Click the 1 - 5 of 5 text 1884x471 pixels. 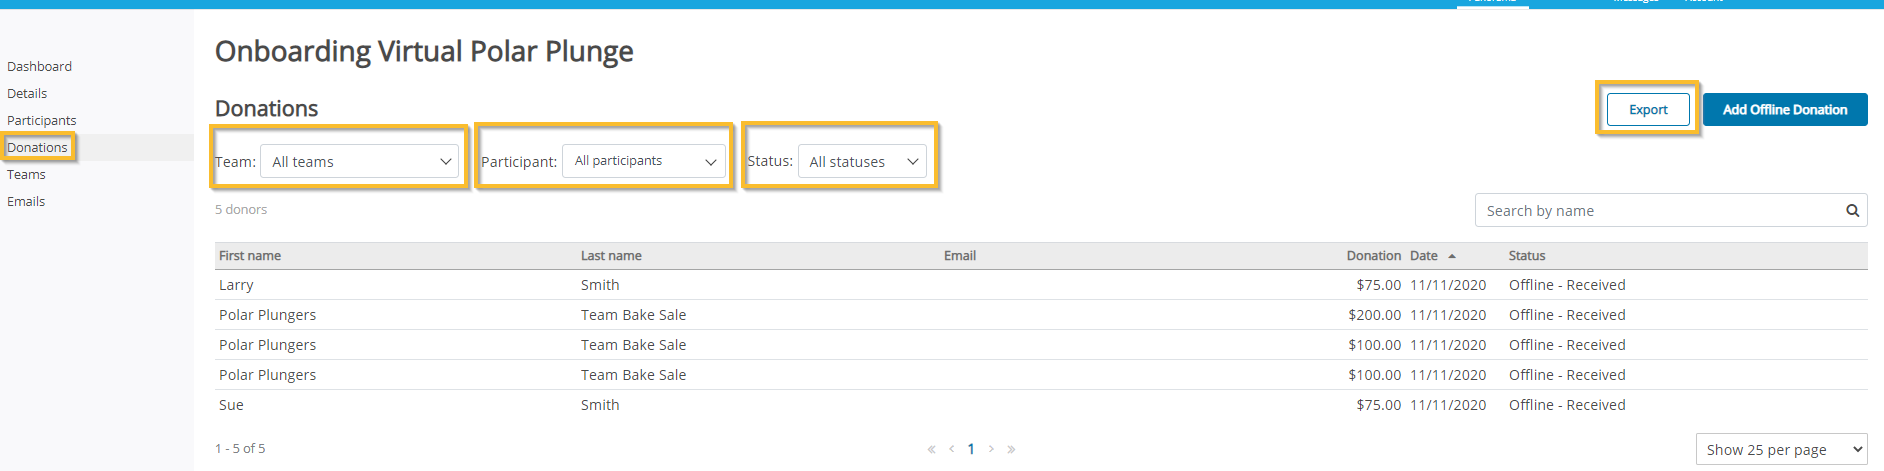coord(240,448)
